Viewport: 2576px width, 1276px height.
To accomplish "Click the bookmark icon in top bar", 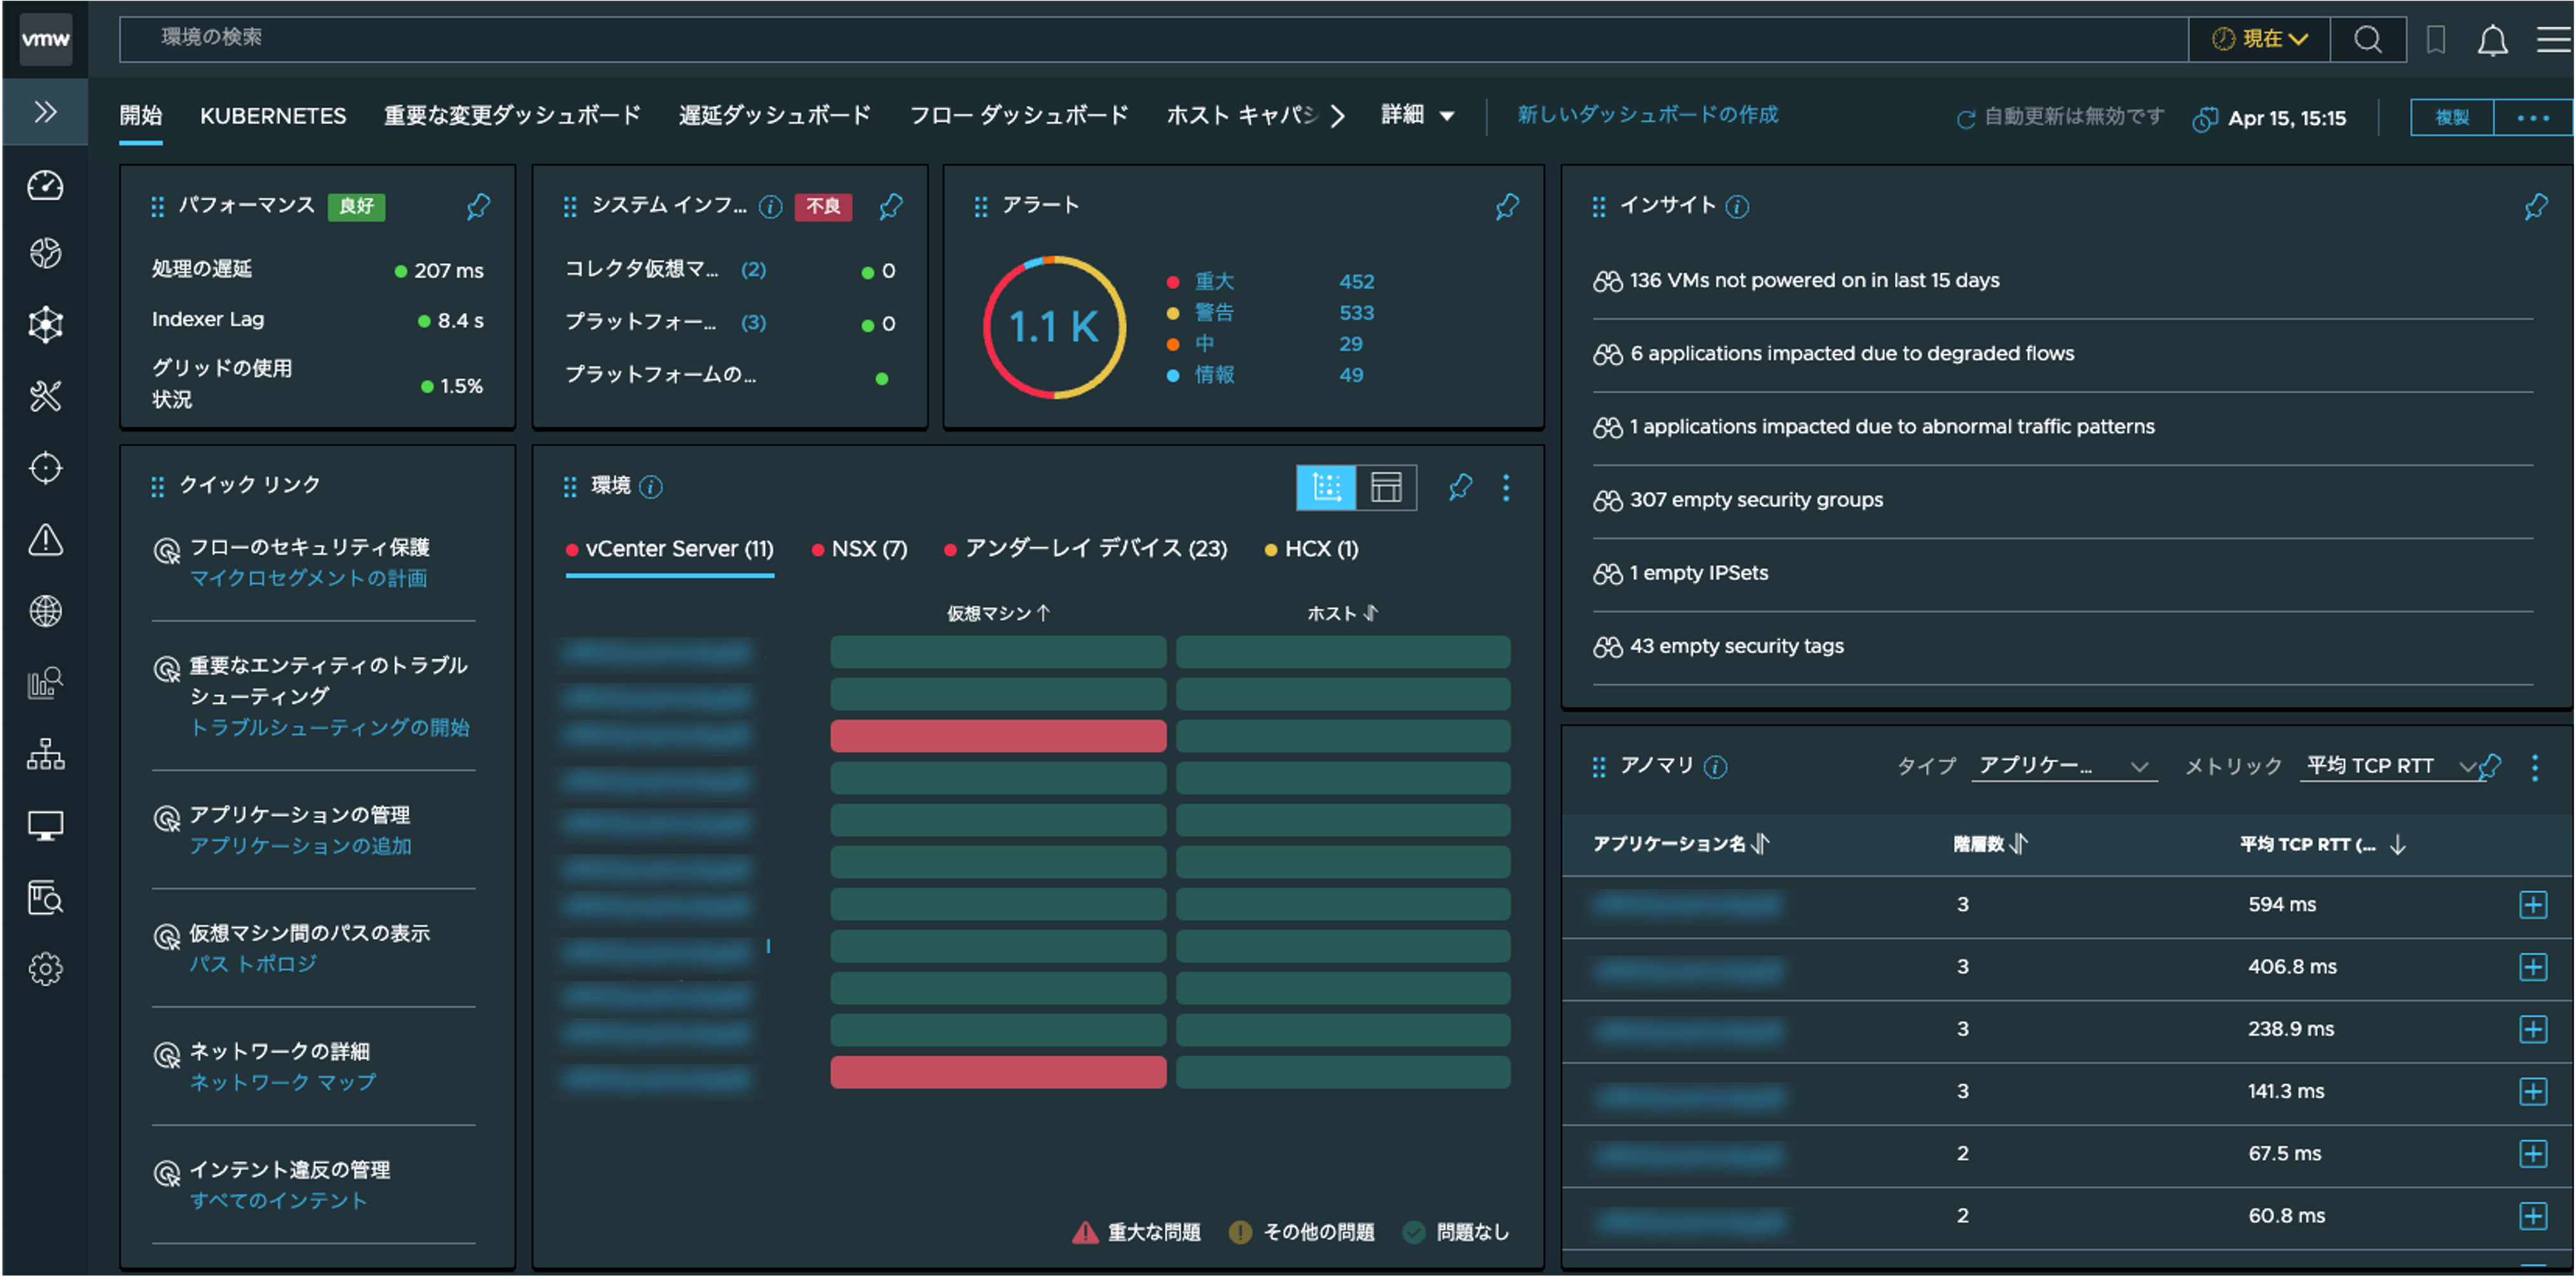I will [2435, 40].
